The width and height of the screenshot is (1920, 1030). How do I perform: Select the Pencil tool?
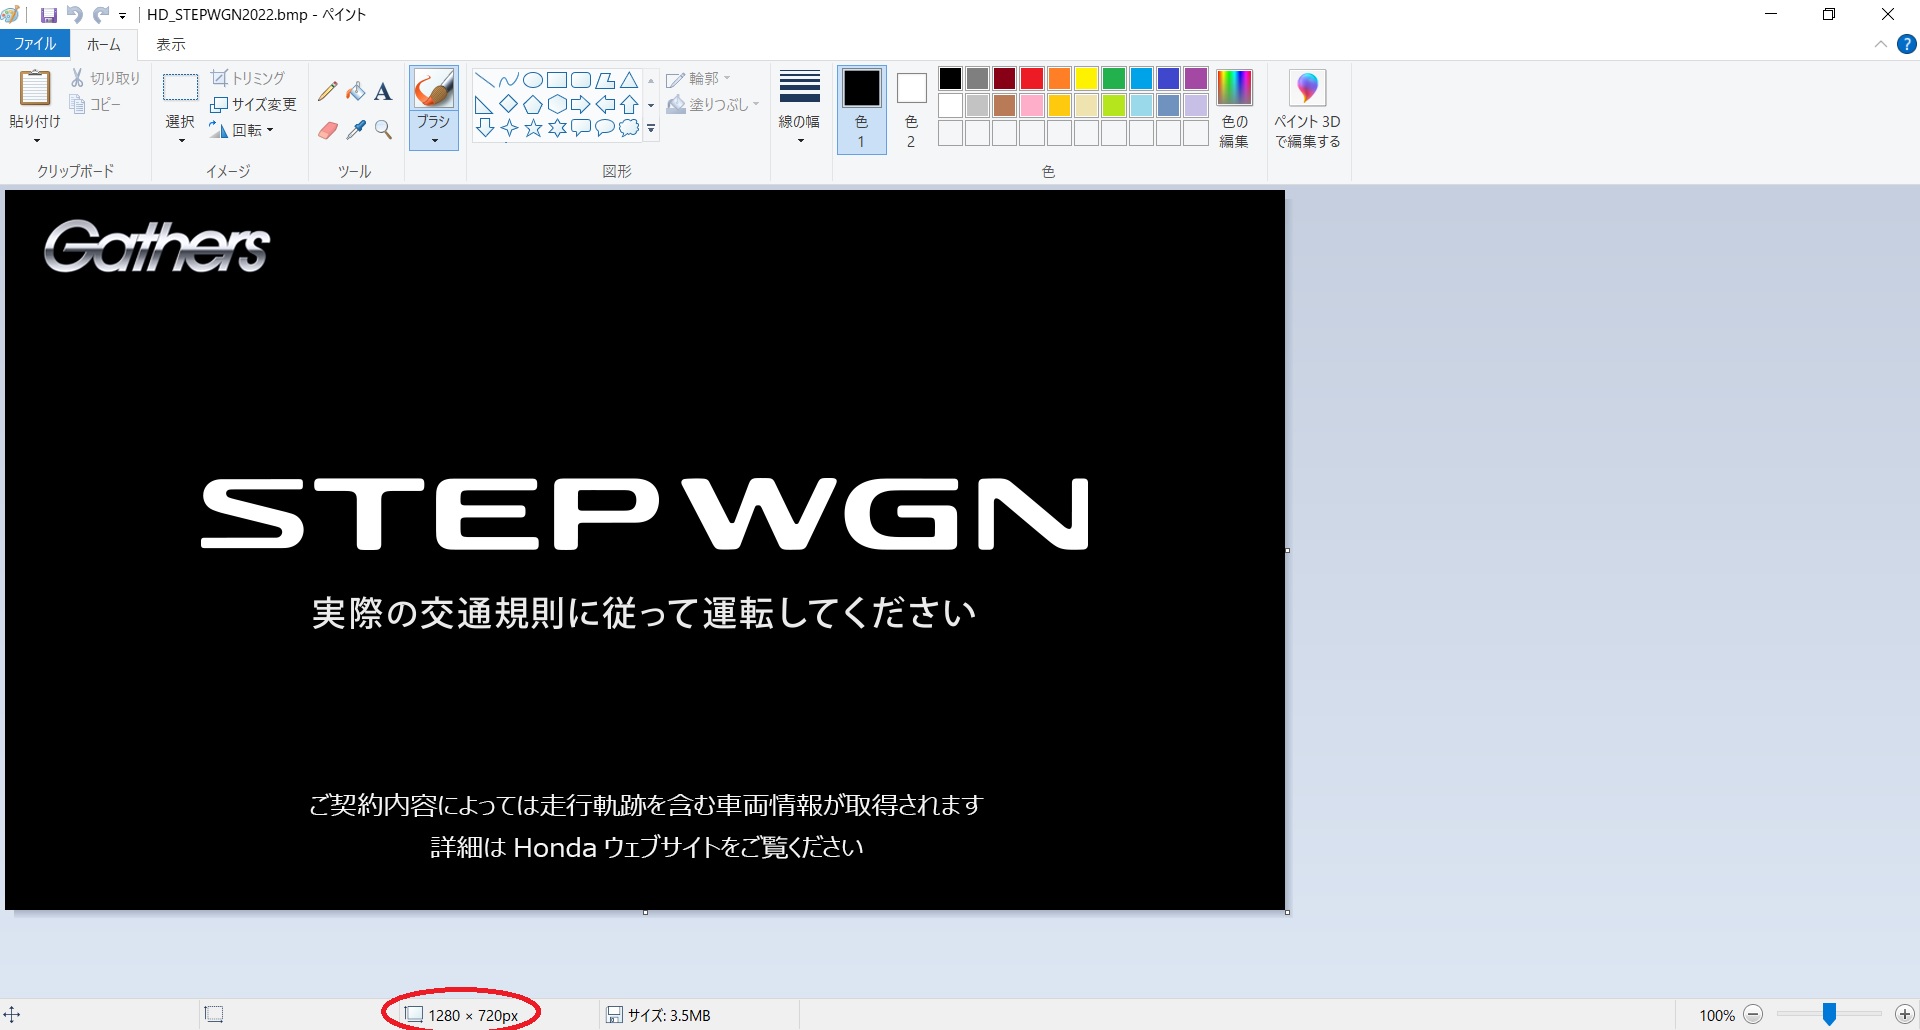(327, 92)
